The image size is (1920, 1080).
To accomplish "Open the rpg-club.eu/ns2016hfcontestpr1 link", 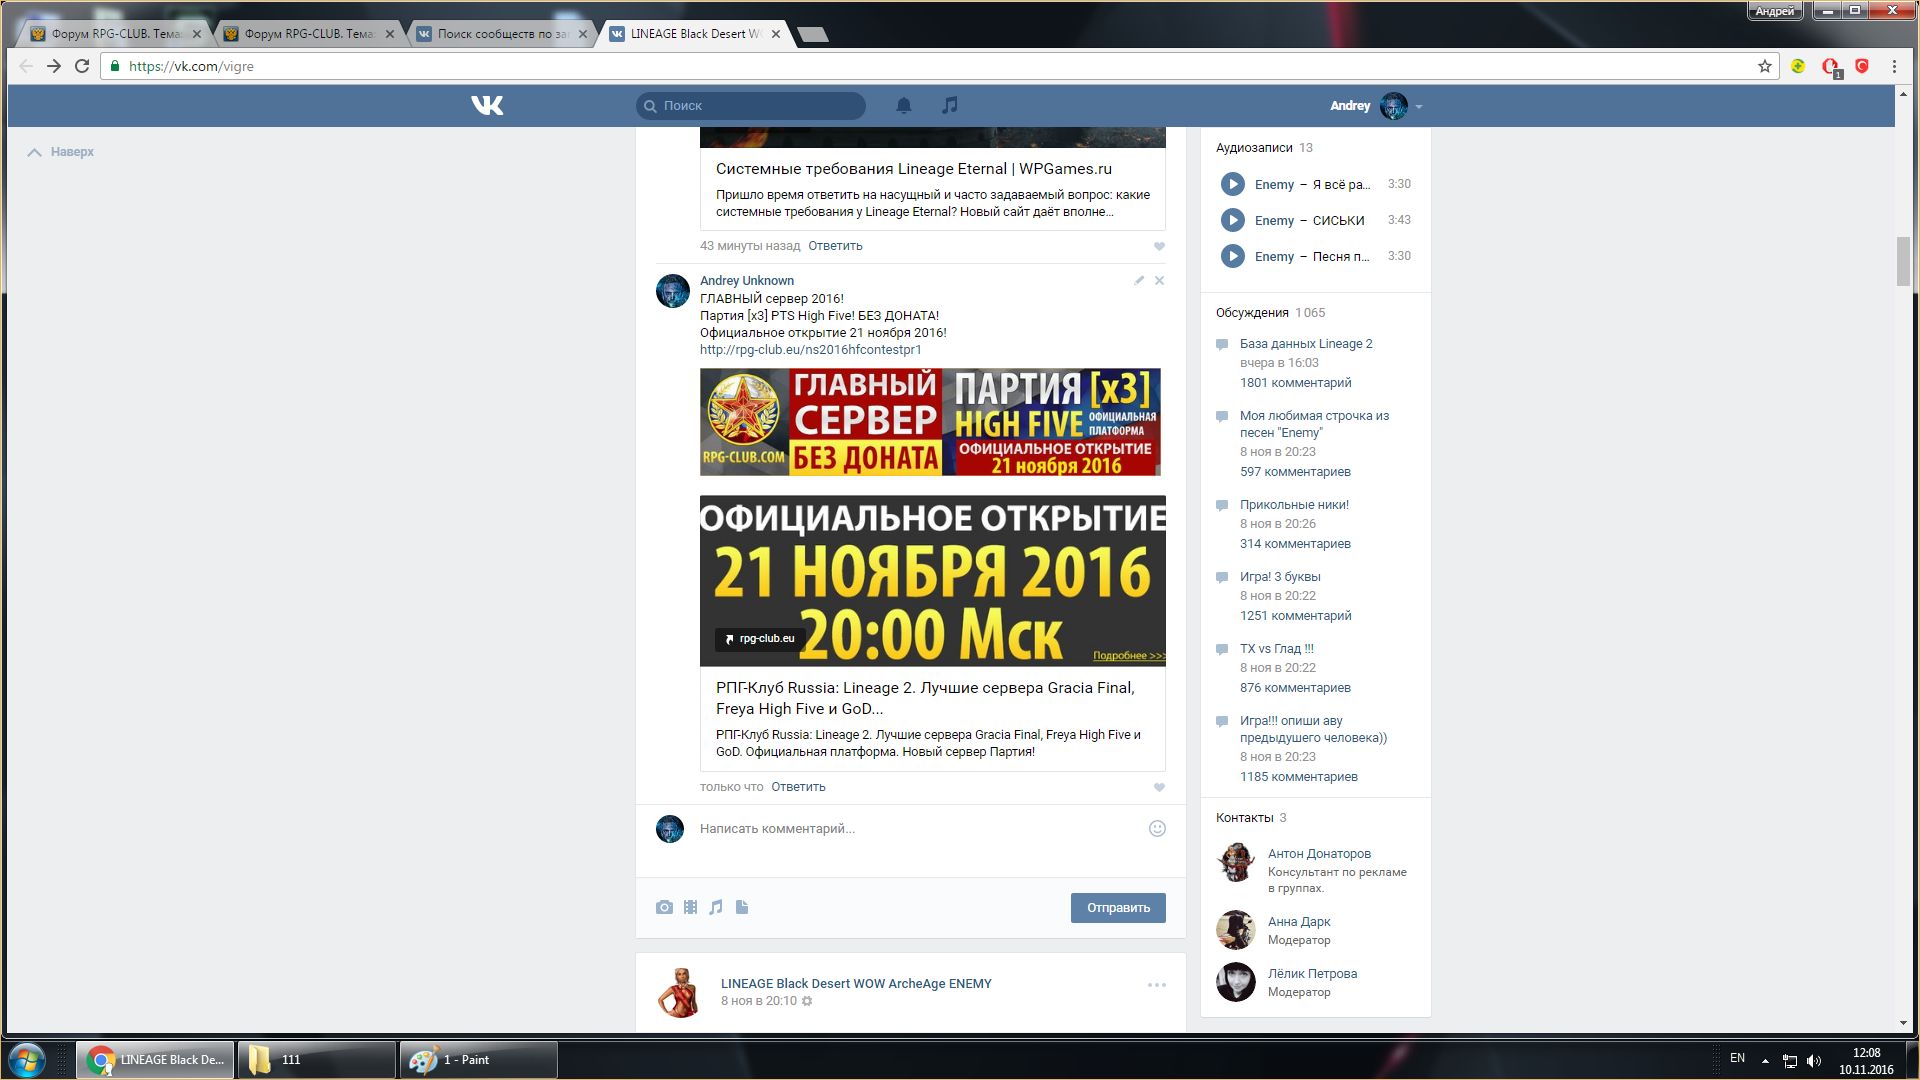I will coord(810,350).
